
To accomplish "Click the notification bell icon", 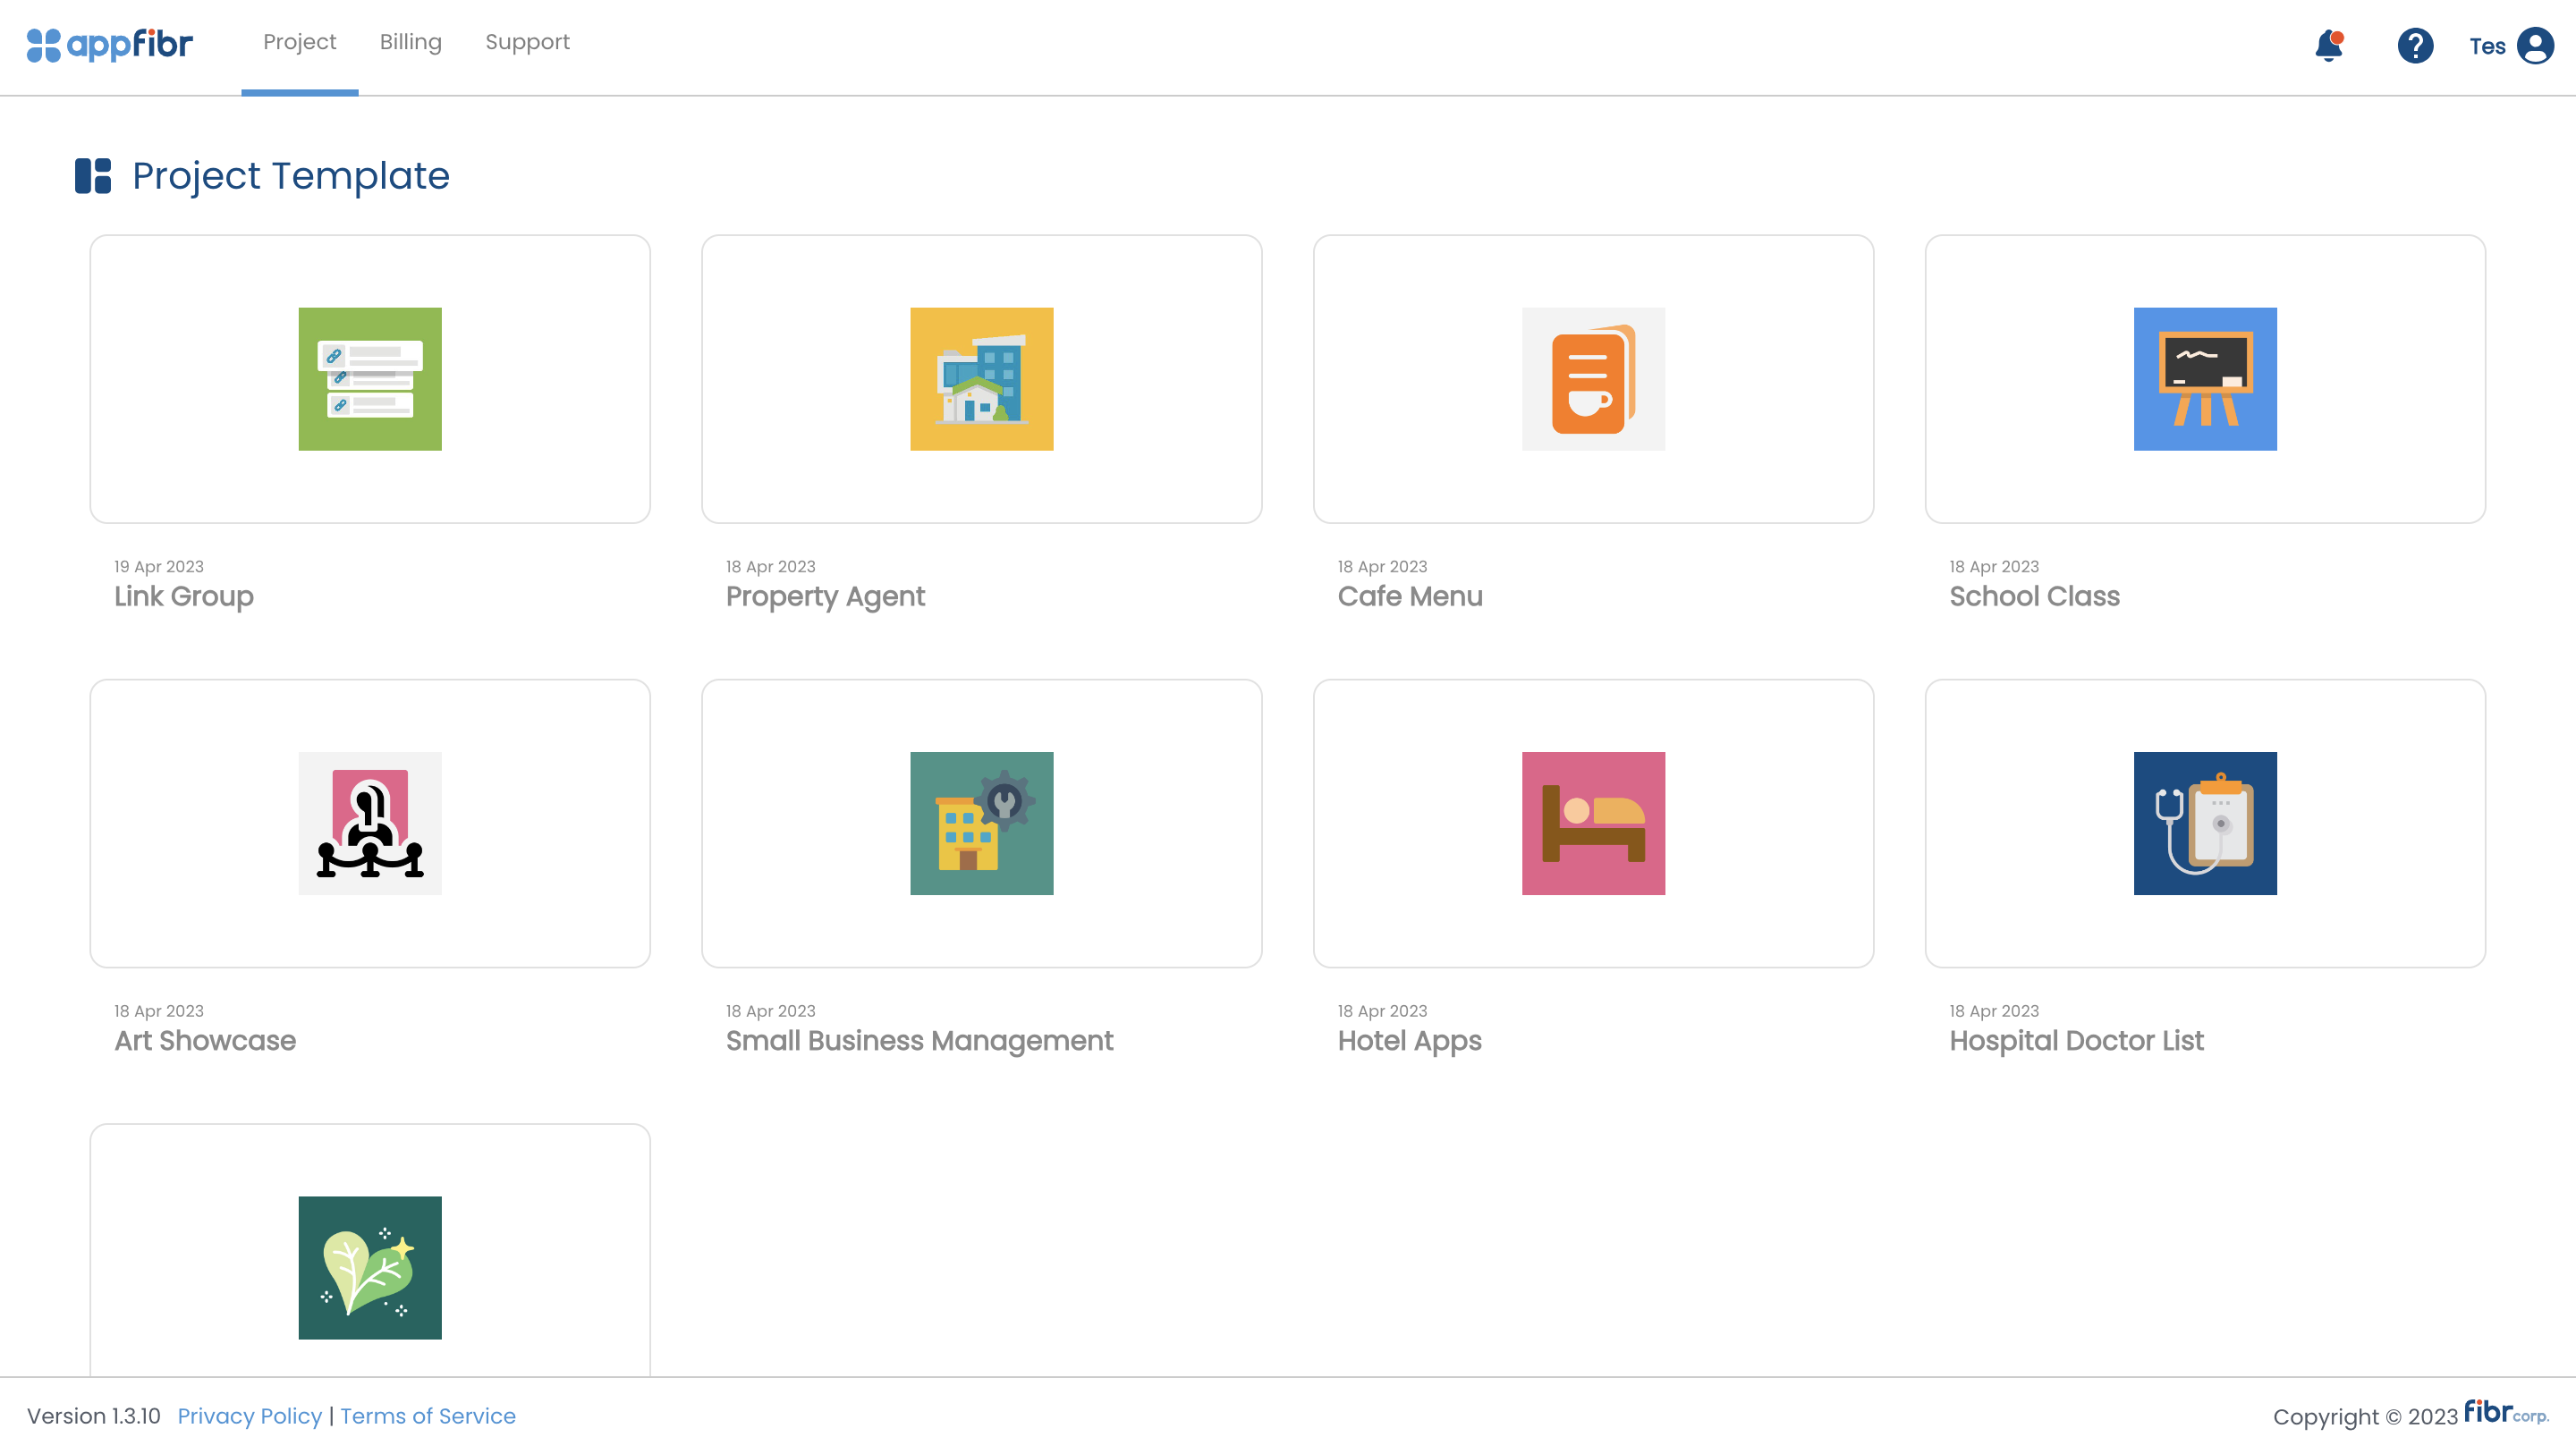I will (x=2329, y=46).
